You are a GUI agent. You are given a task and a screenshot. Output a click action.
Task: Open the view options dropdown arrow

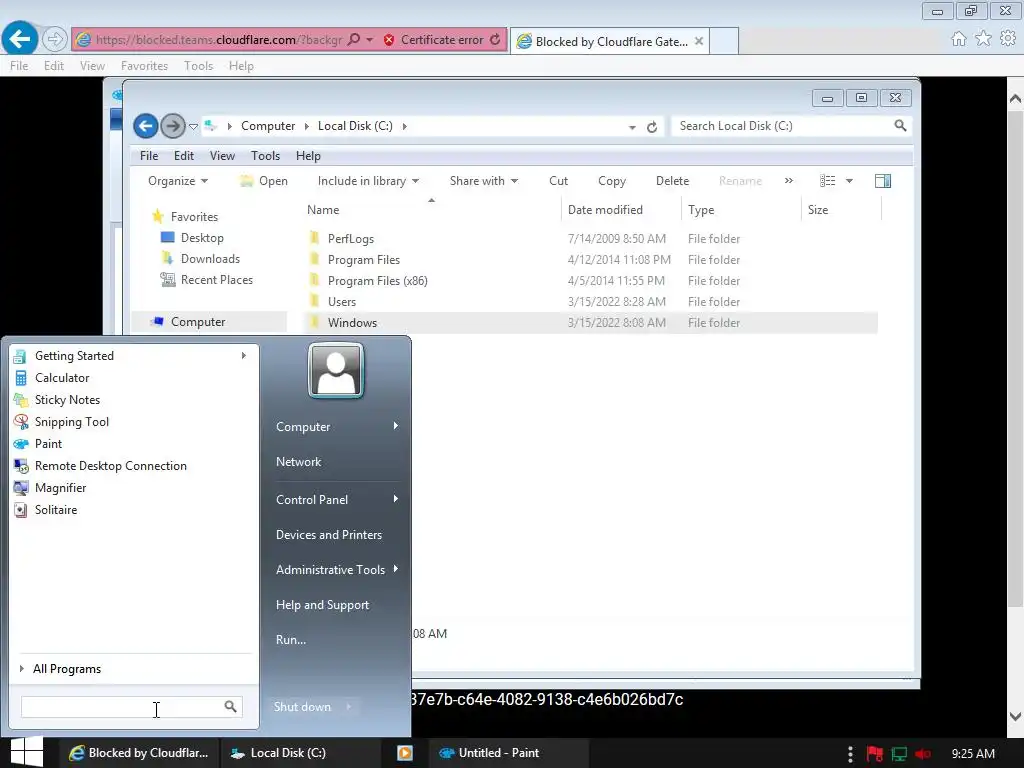click(849, 181)
